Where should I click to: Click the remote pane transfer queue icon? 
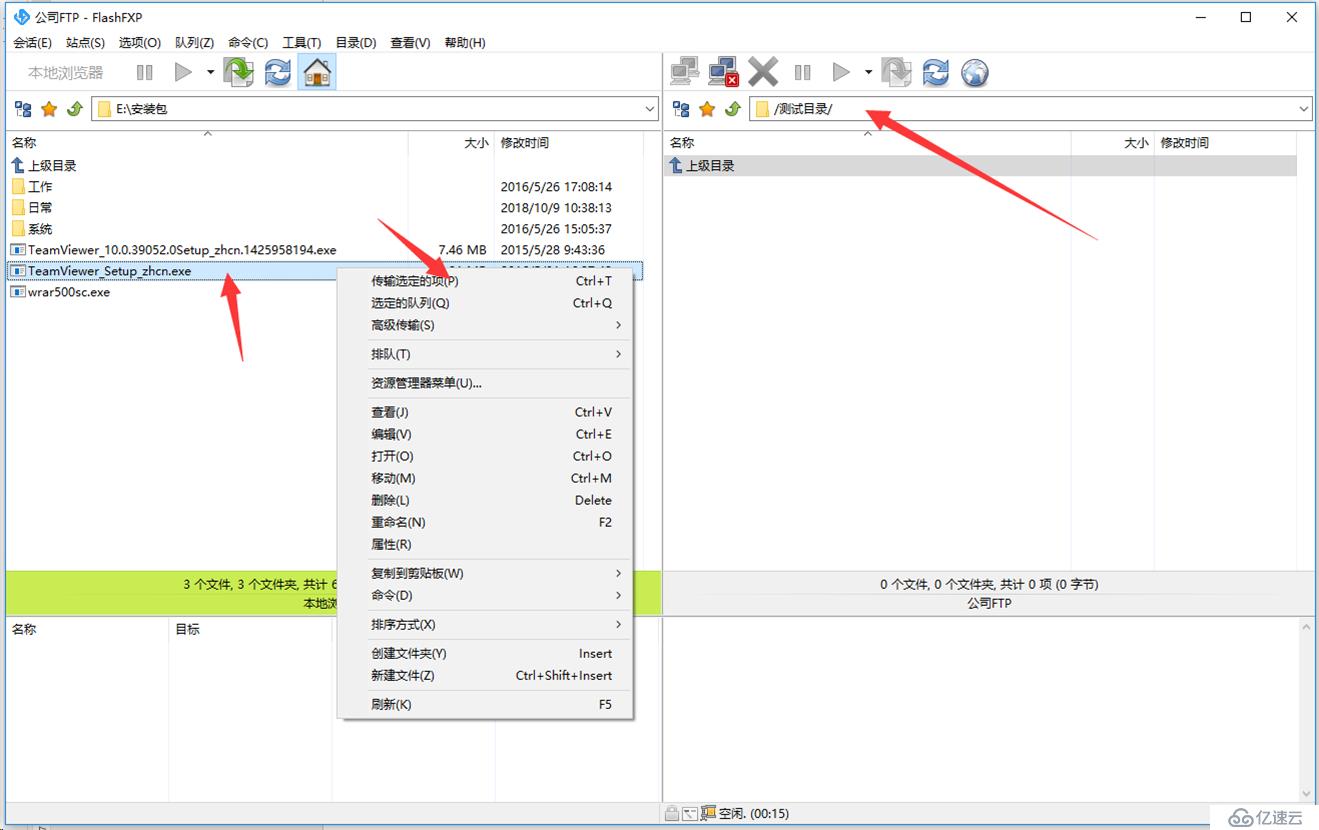(896, 72)
